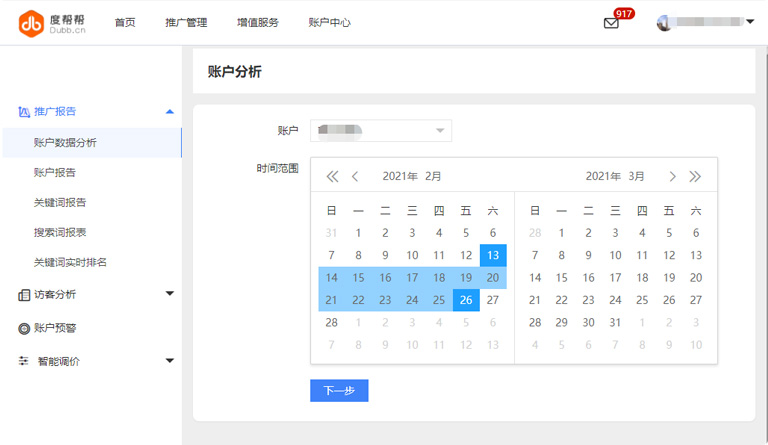Click the 账户预警 alert icon
This screenshot has width=768, height=445.
[24, 328]
